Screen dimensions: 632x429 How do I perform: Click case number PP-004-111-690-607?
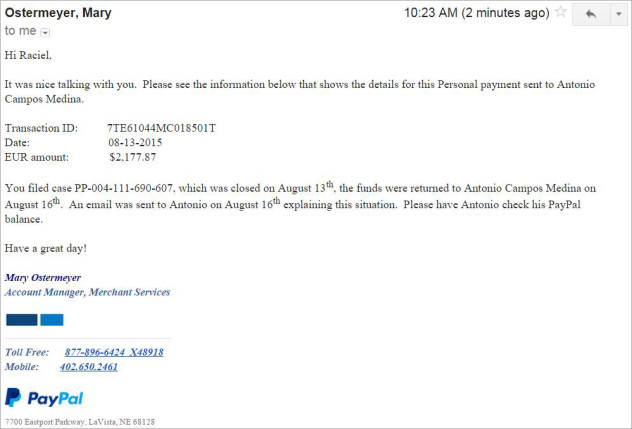124,188
